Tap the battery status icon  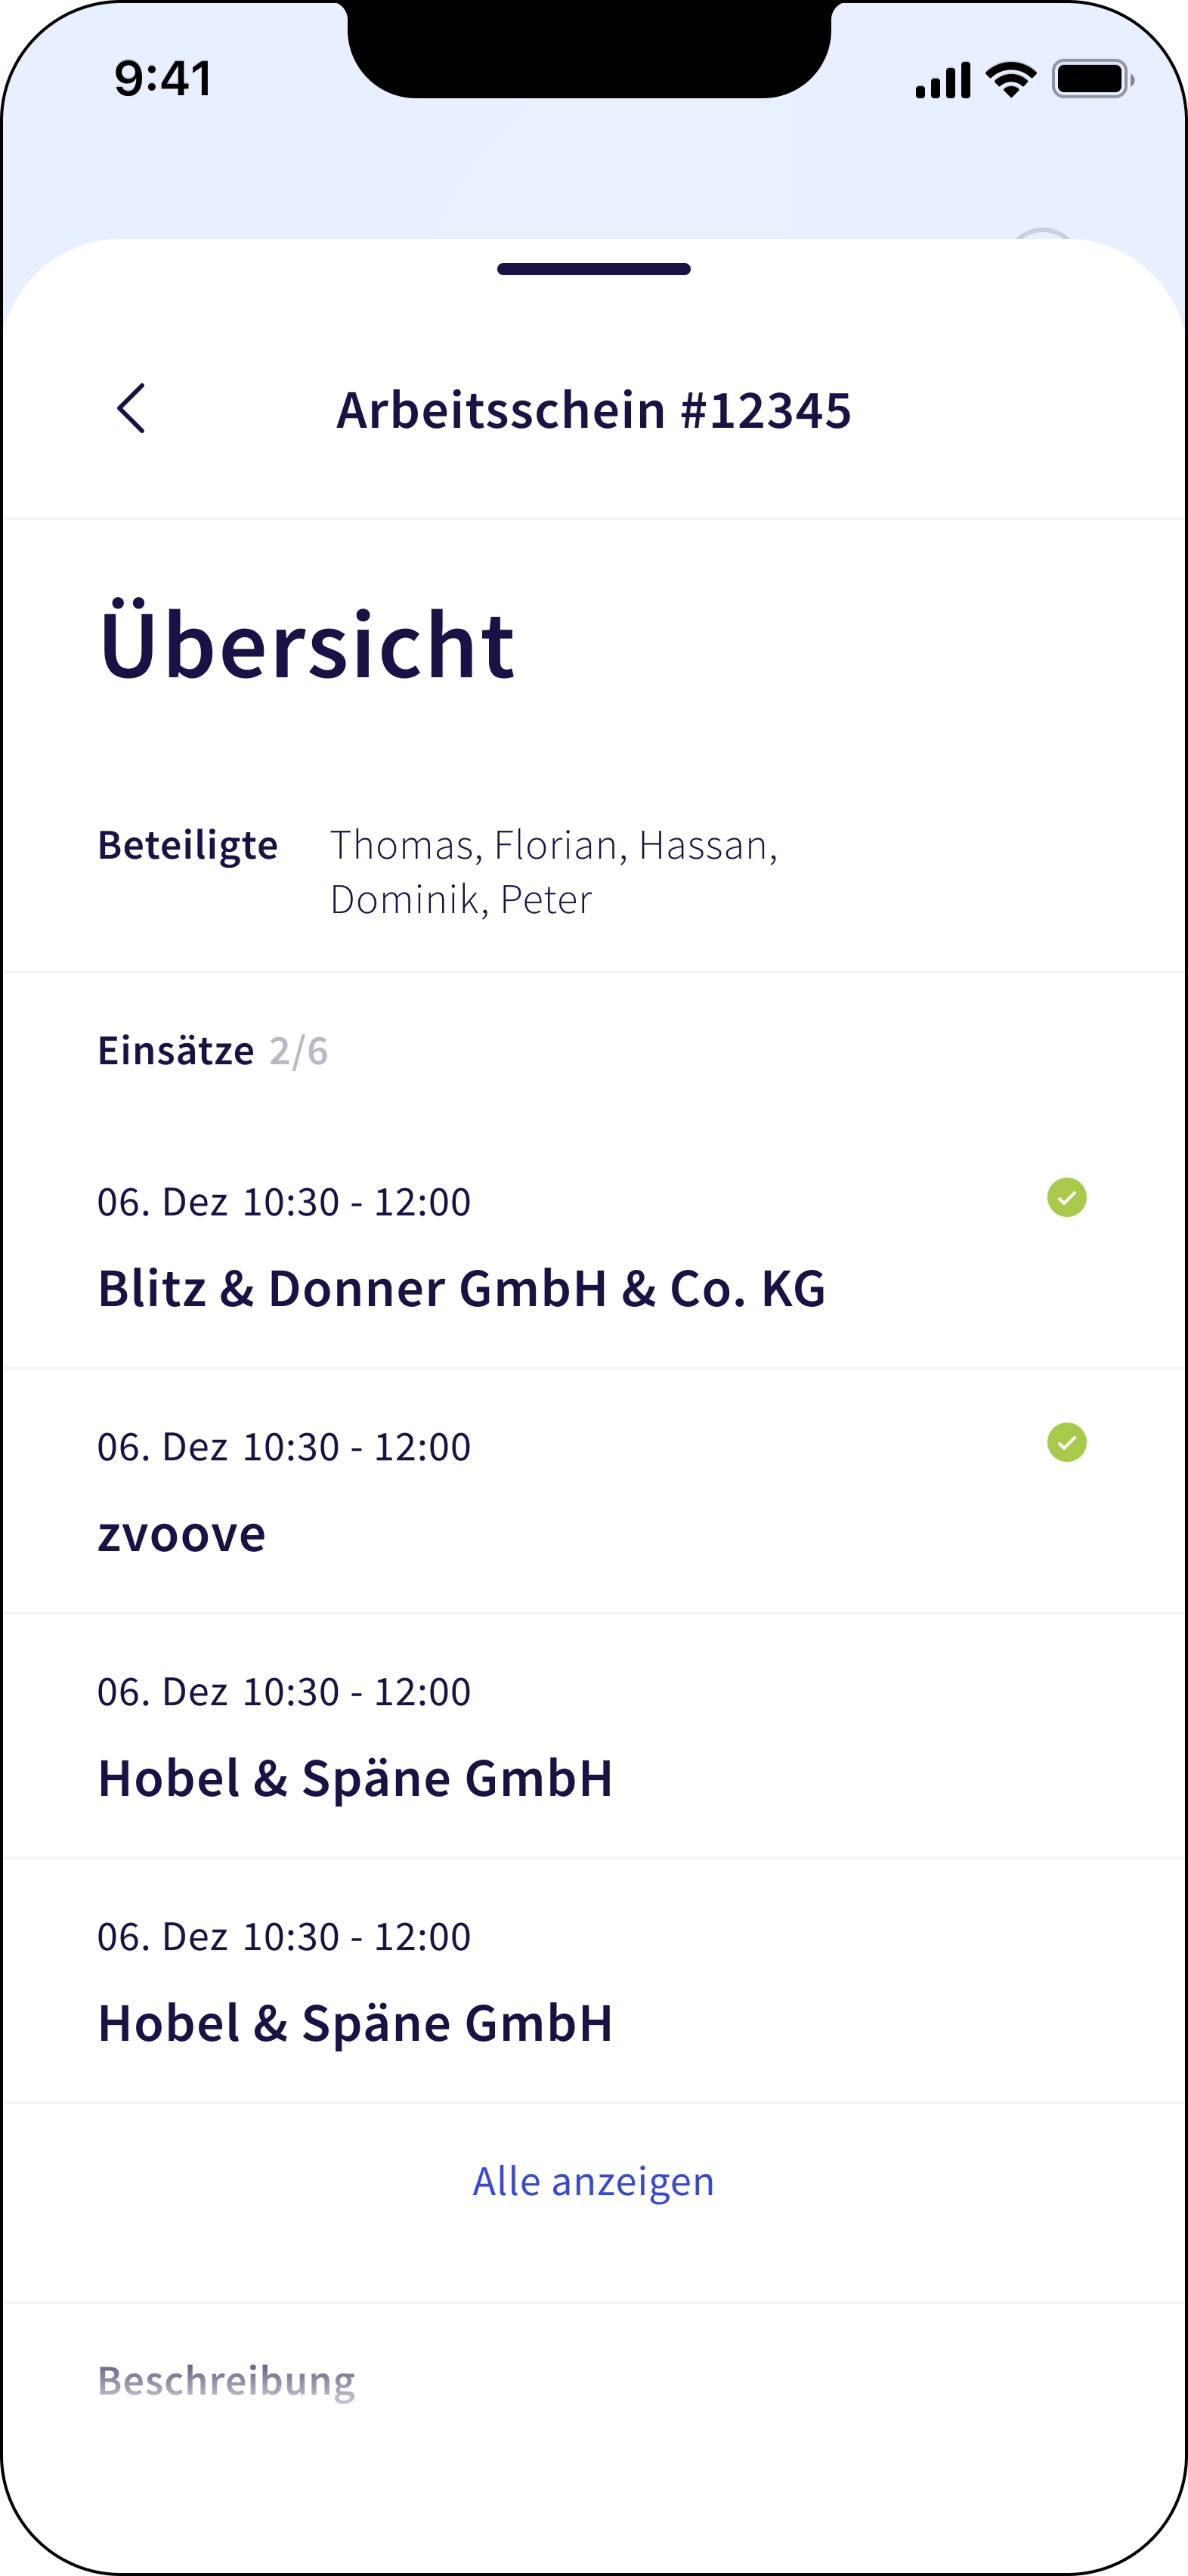[x=1092, y=79]
